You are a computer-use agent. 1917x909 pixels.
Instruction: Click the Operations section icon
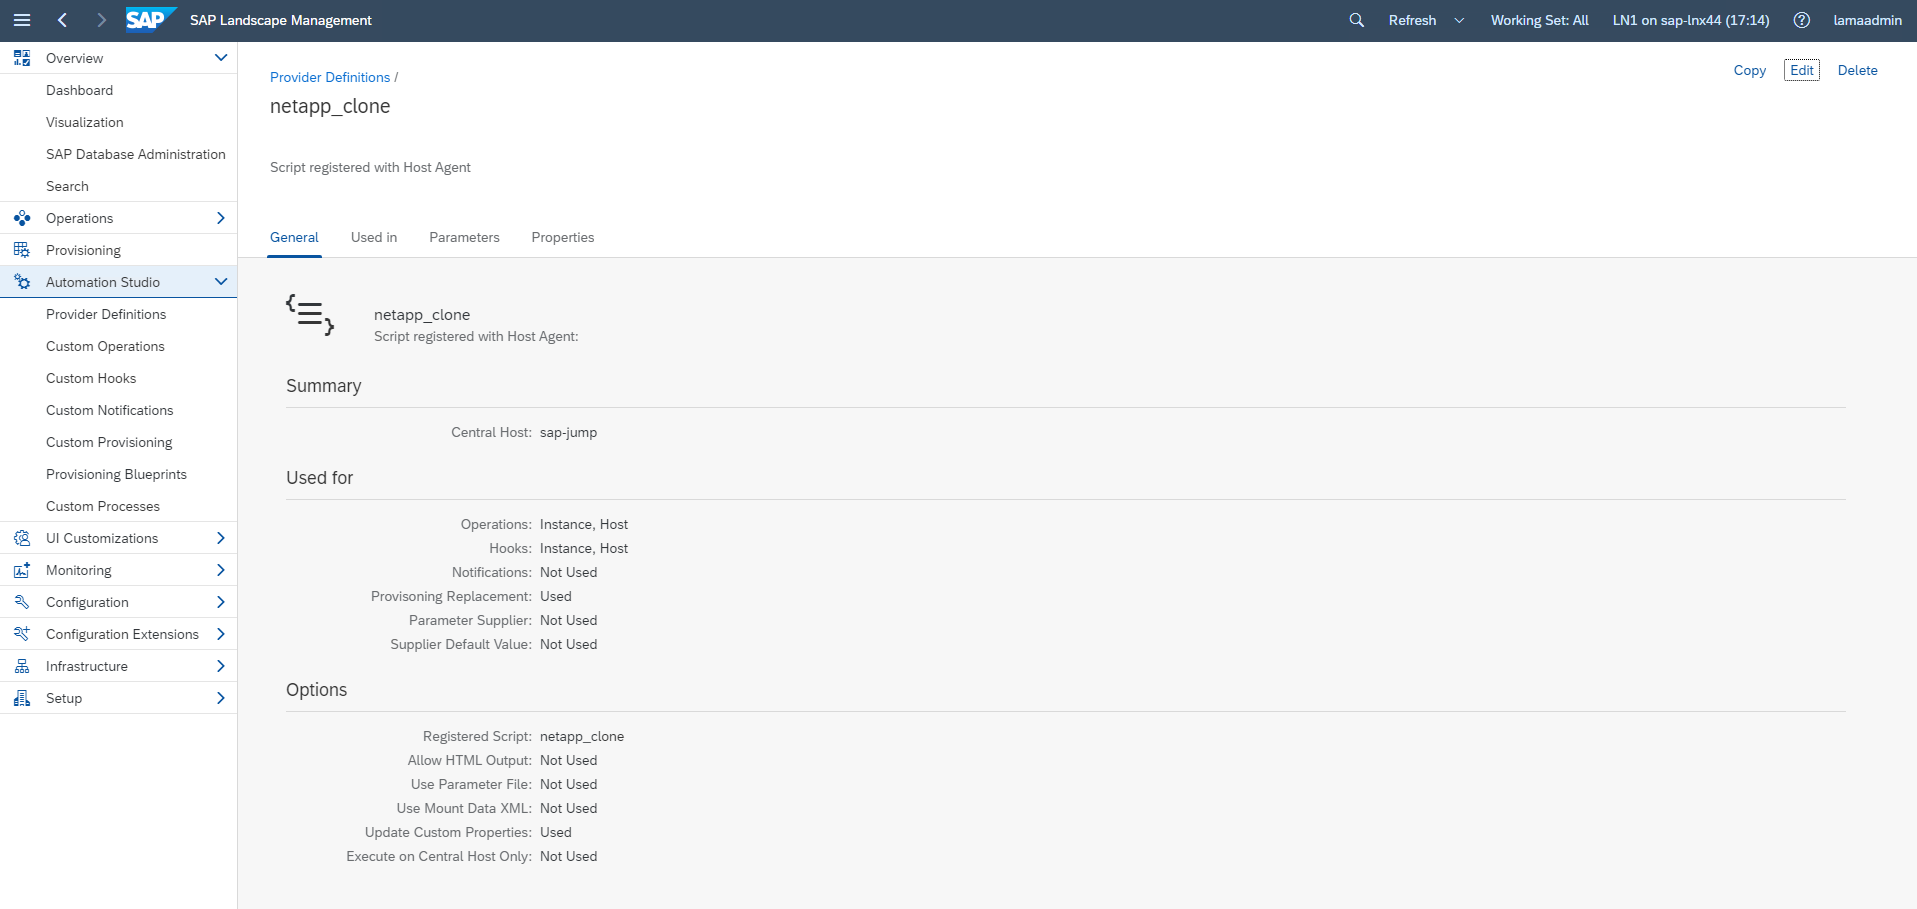tap(22, 218)
